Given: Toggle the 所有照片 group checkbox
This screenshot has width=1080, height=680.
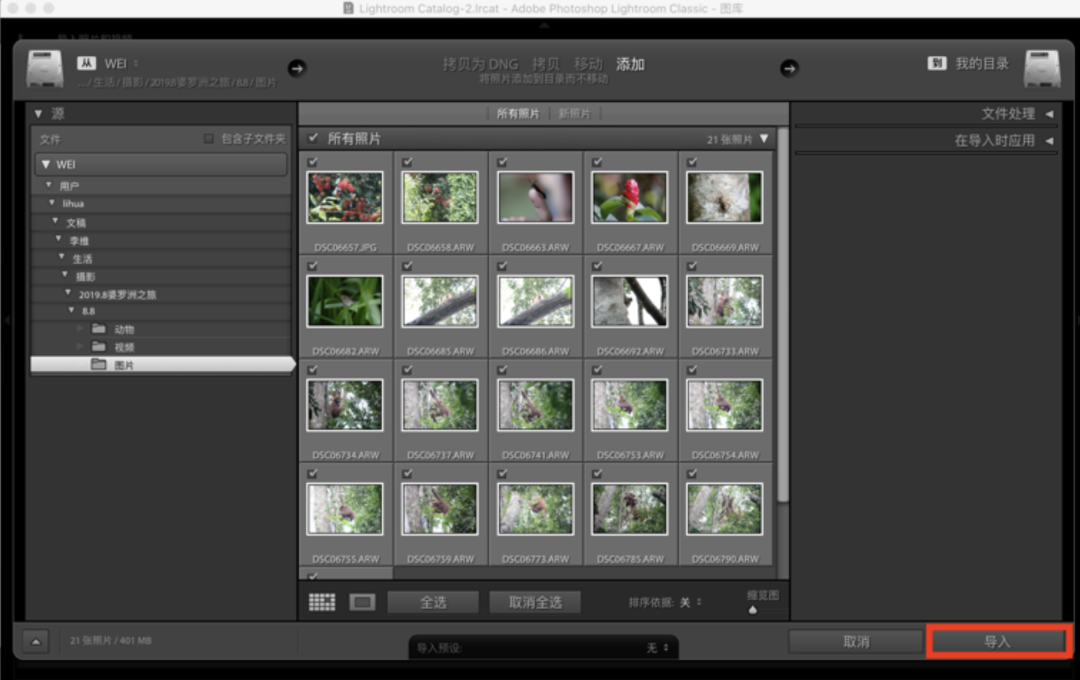Looking at the screenshot, I should [x=313, y=138].
